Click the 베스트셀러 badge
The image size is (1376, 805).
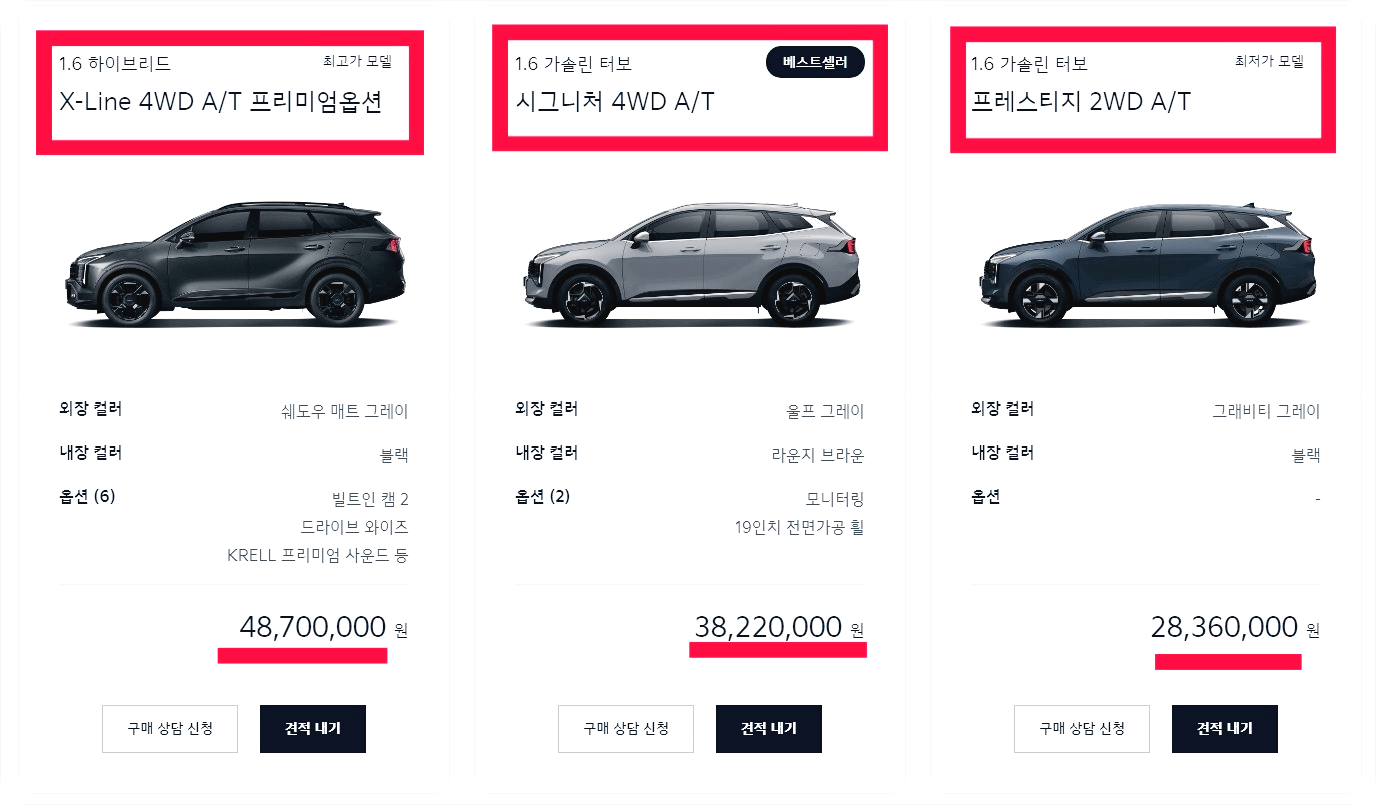point(814,61)
